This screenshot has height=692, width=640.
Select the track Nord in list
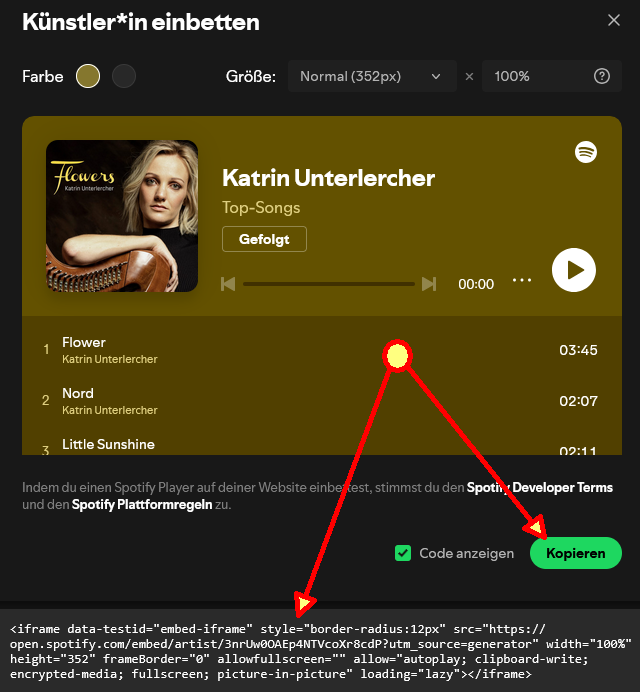coord(322,401)
